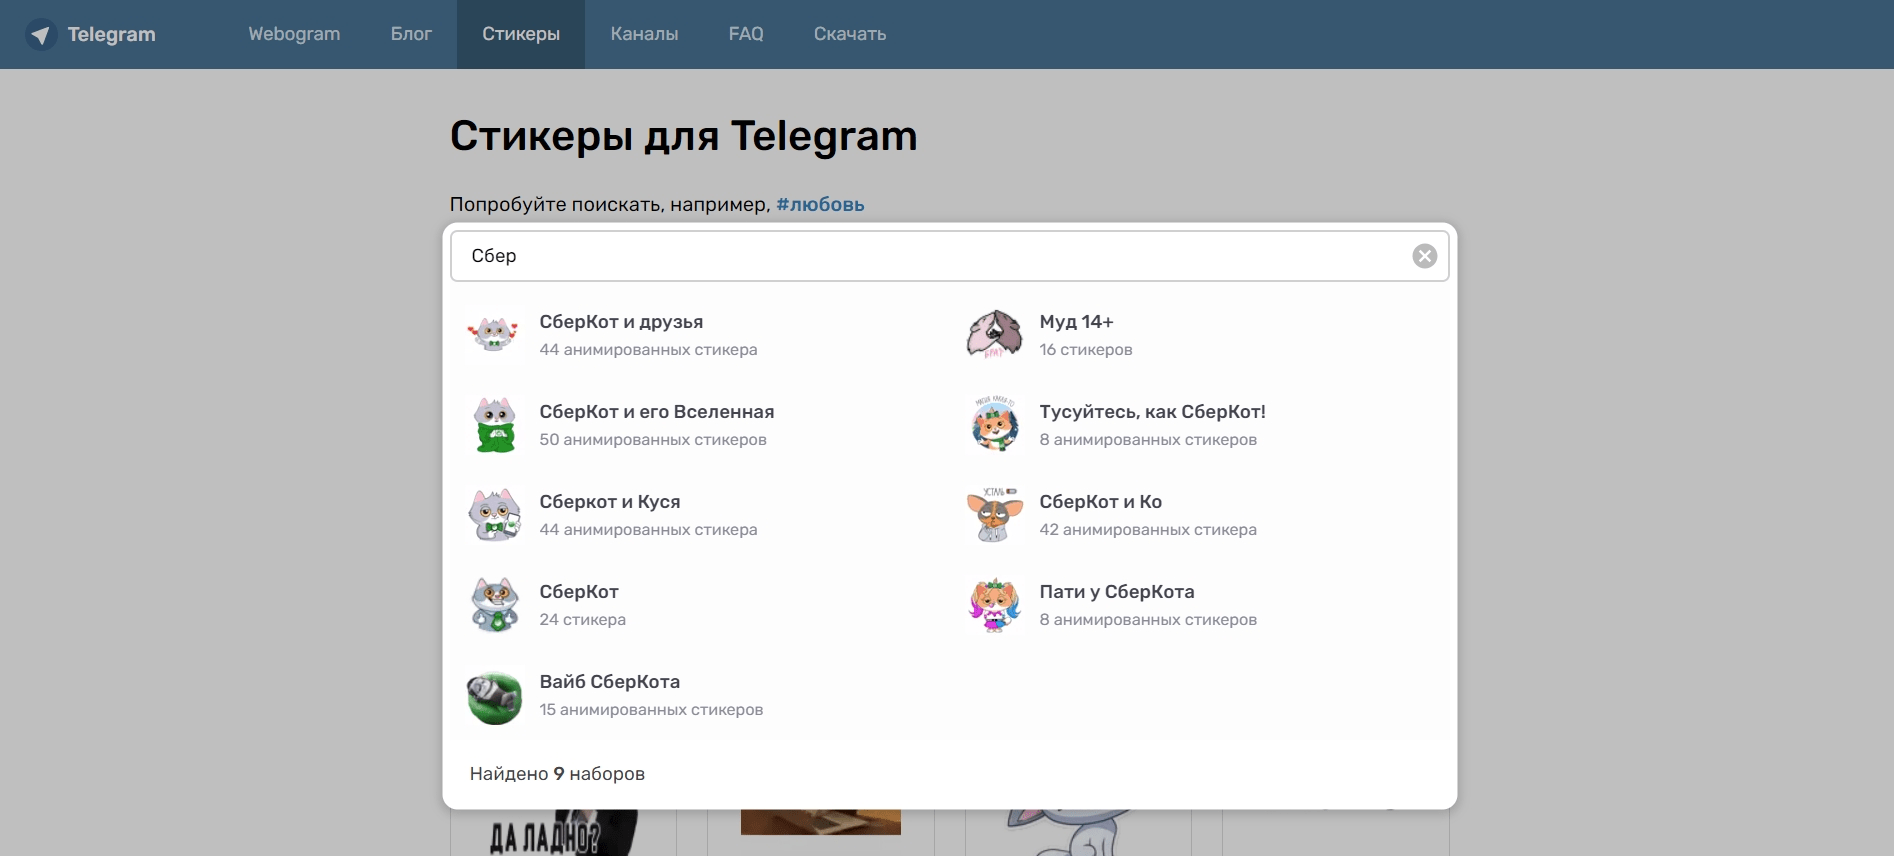Screen dimensions: 1894x856
Task: Click the Telegram paper plane logo icon
Action: click(x=41, y=35)
